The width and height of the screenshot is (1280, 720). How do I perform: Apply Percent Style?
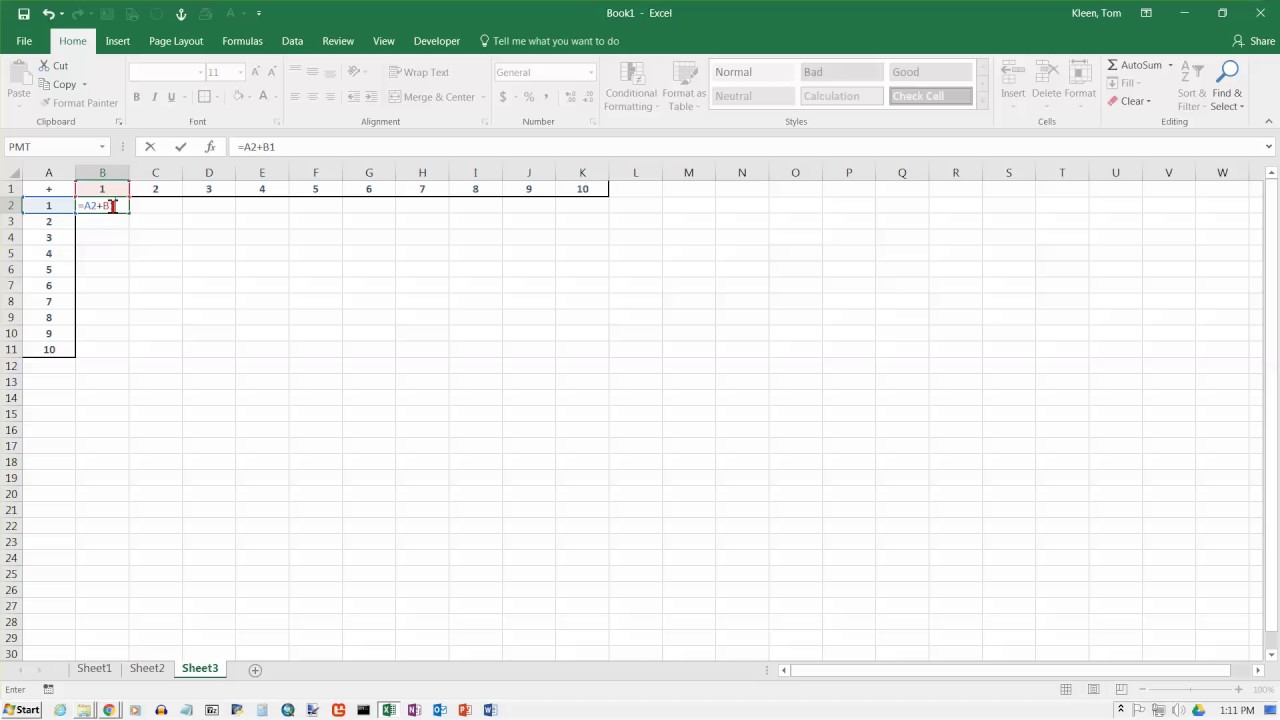click(529, 97)
